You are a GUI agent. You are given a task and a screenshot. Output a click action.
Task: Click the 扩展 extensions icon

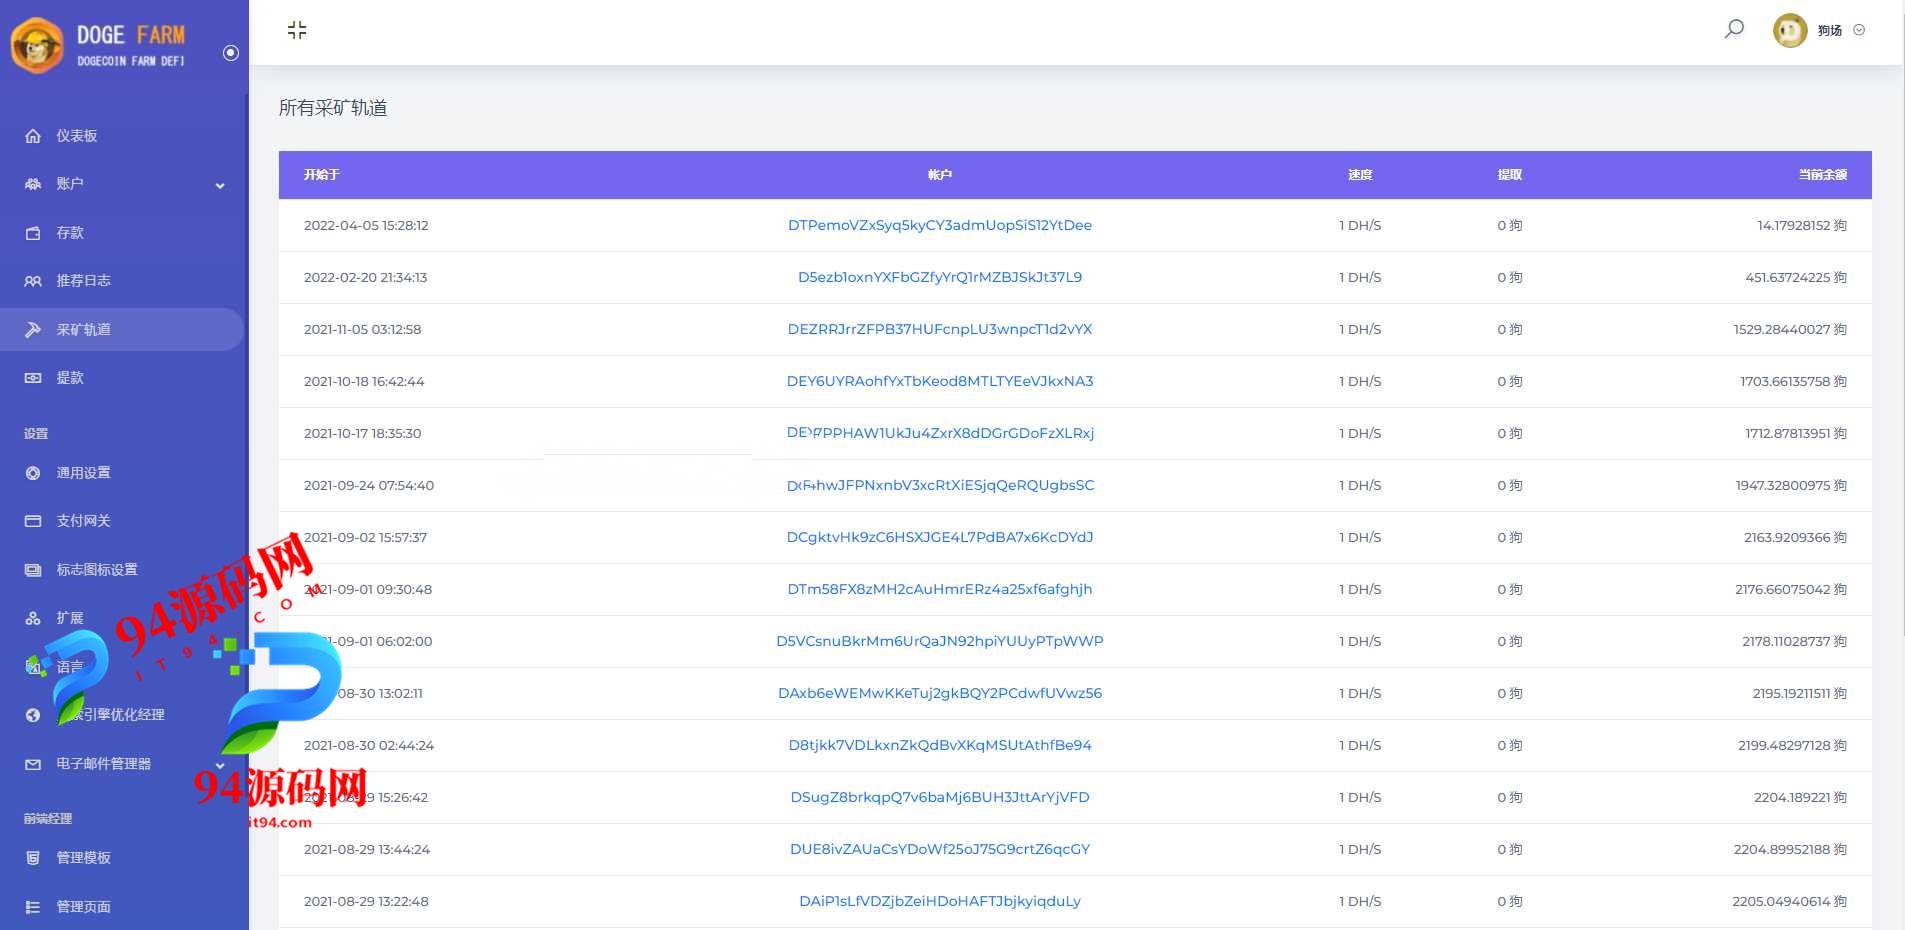click(x=33, y=618)
